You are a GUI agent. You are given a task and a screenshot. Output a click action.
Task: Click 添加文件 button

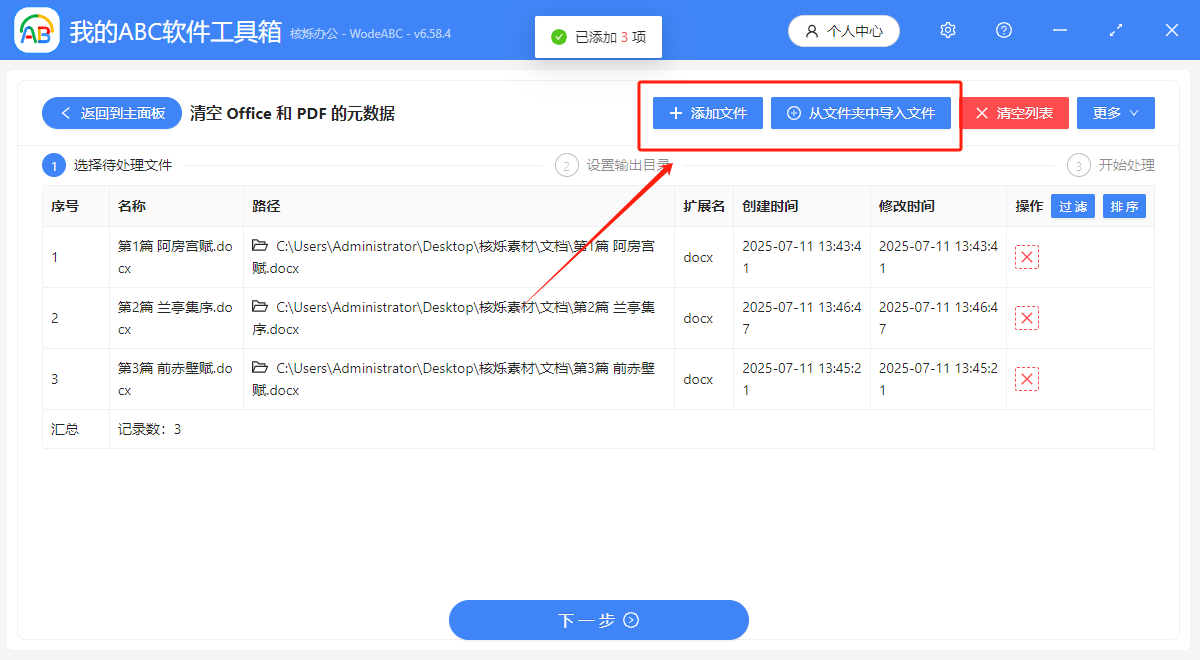(x=708, y=113)
